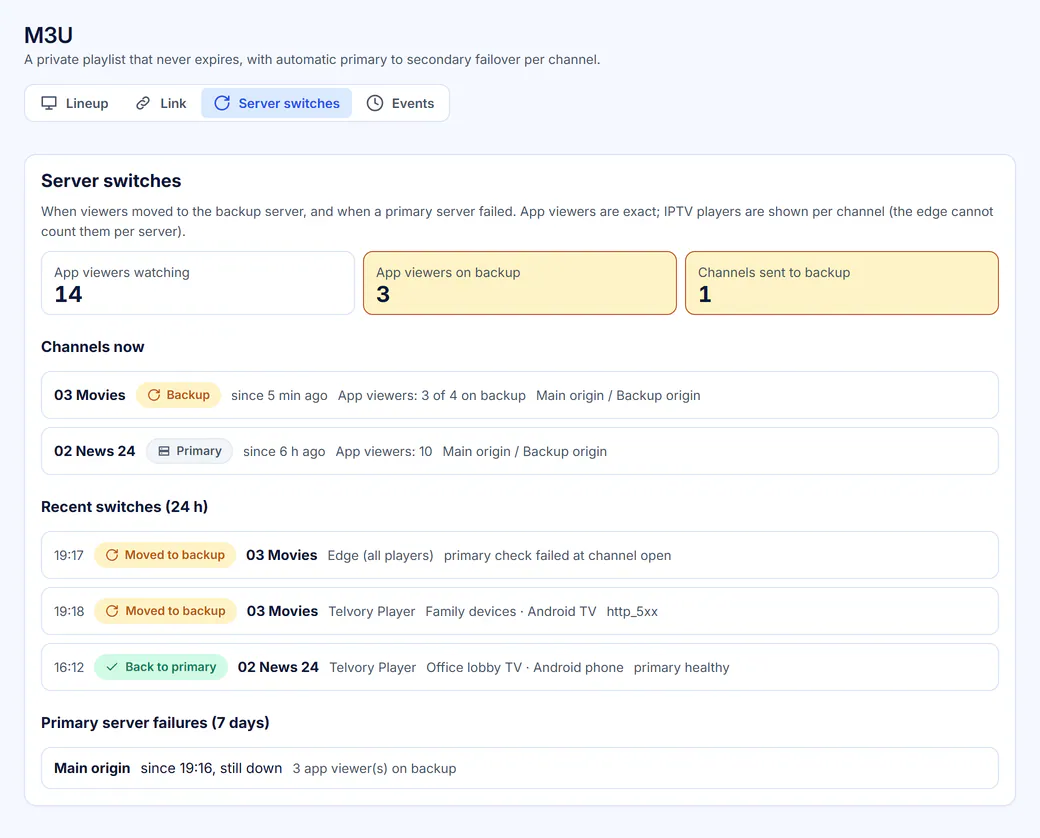Open the Lineup tab
The height and width of the screenshot is (838, 1040).
click(x=74, y=104)
